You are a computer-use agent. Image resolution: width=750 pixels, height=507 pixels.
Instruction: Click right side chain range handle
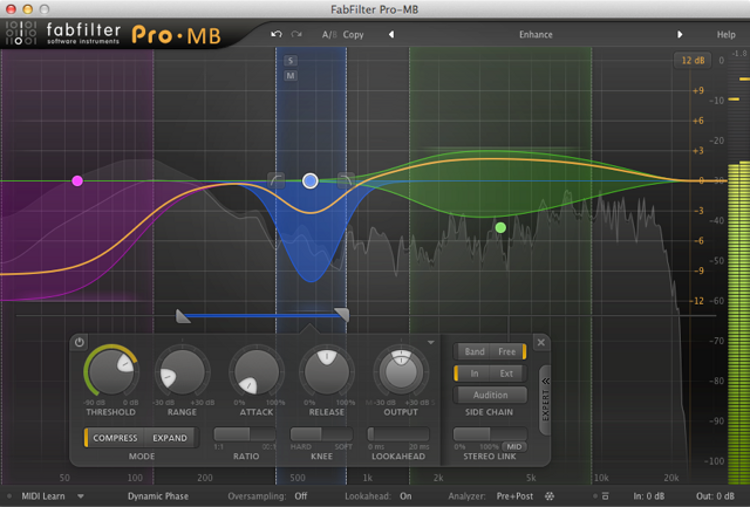coord(342,315)
